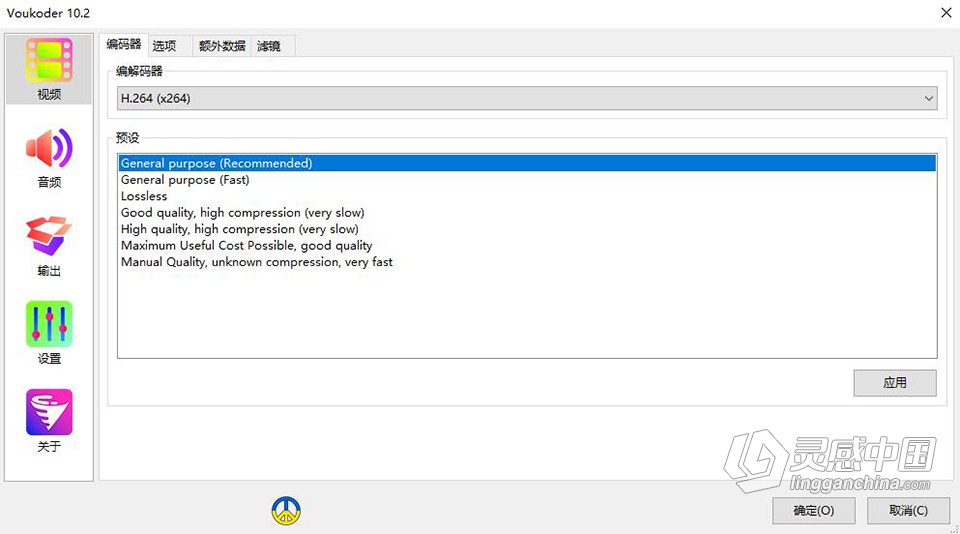
Task: Click the 应用 (Apply) button
Action: 894,383
